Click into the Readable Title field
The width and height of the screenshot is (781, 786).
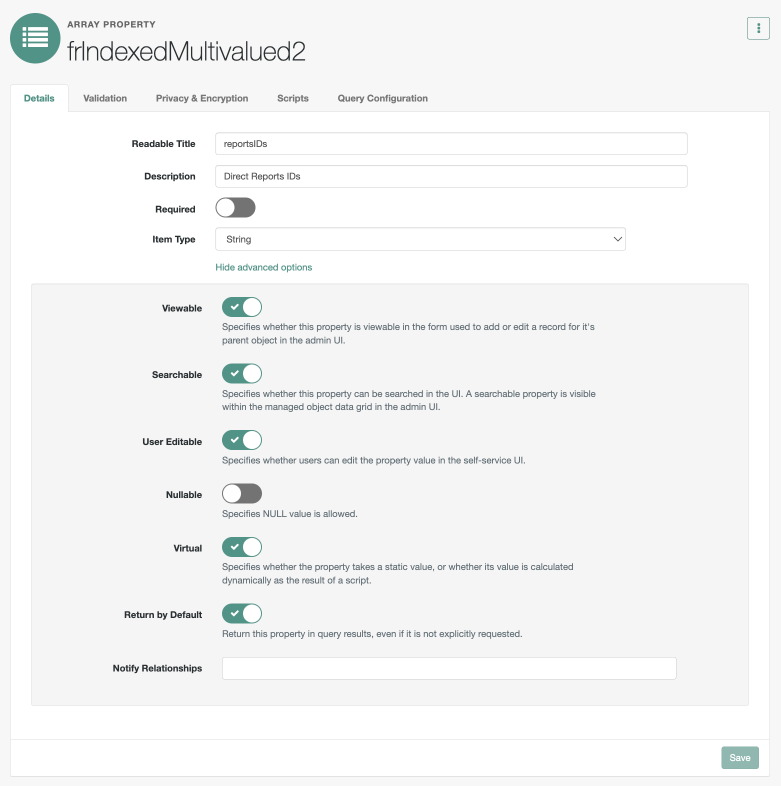(x=451, y=144)
